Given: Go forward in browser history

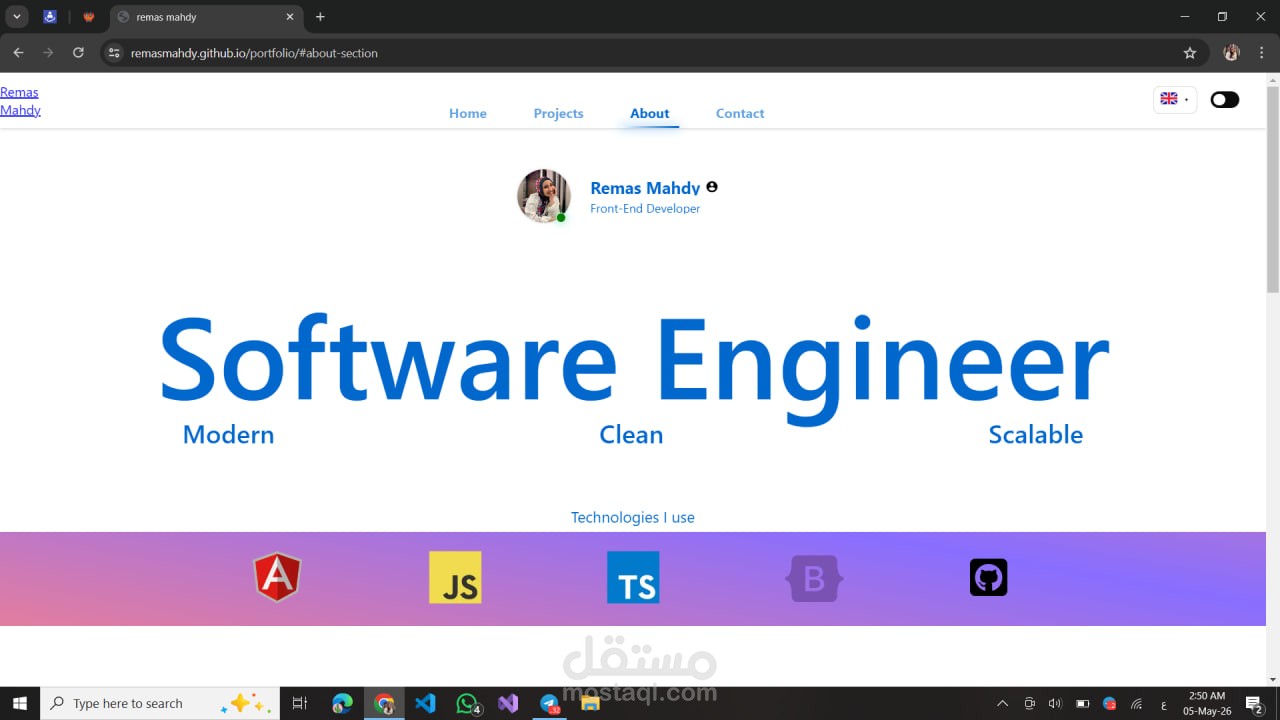Looking at the screenshot, I should click(48, 53).
